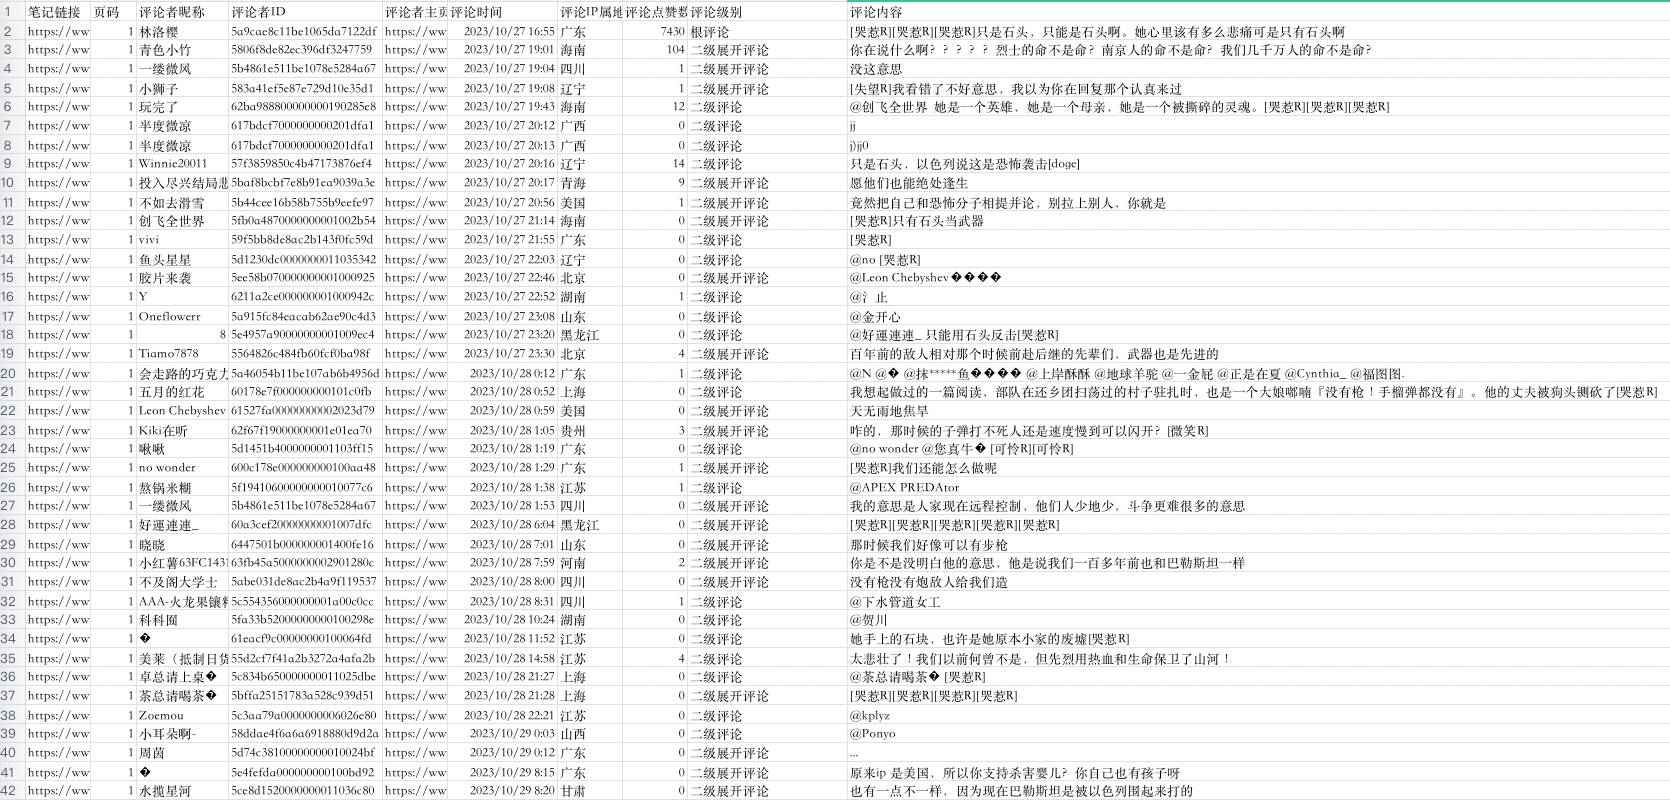Image resolution: width=1670 pixels, height=800 pixels.
Task: Click ID cell 5564826c484fb60fcf0ba98f
Action: pyautogui.click(x=305, y=354)
